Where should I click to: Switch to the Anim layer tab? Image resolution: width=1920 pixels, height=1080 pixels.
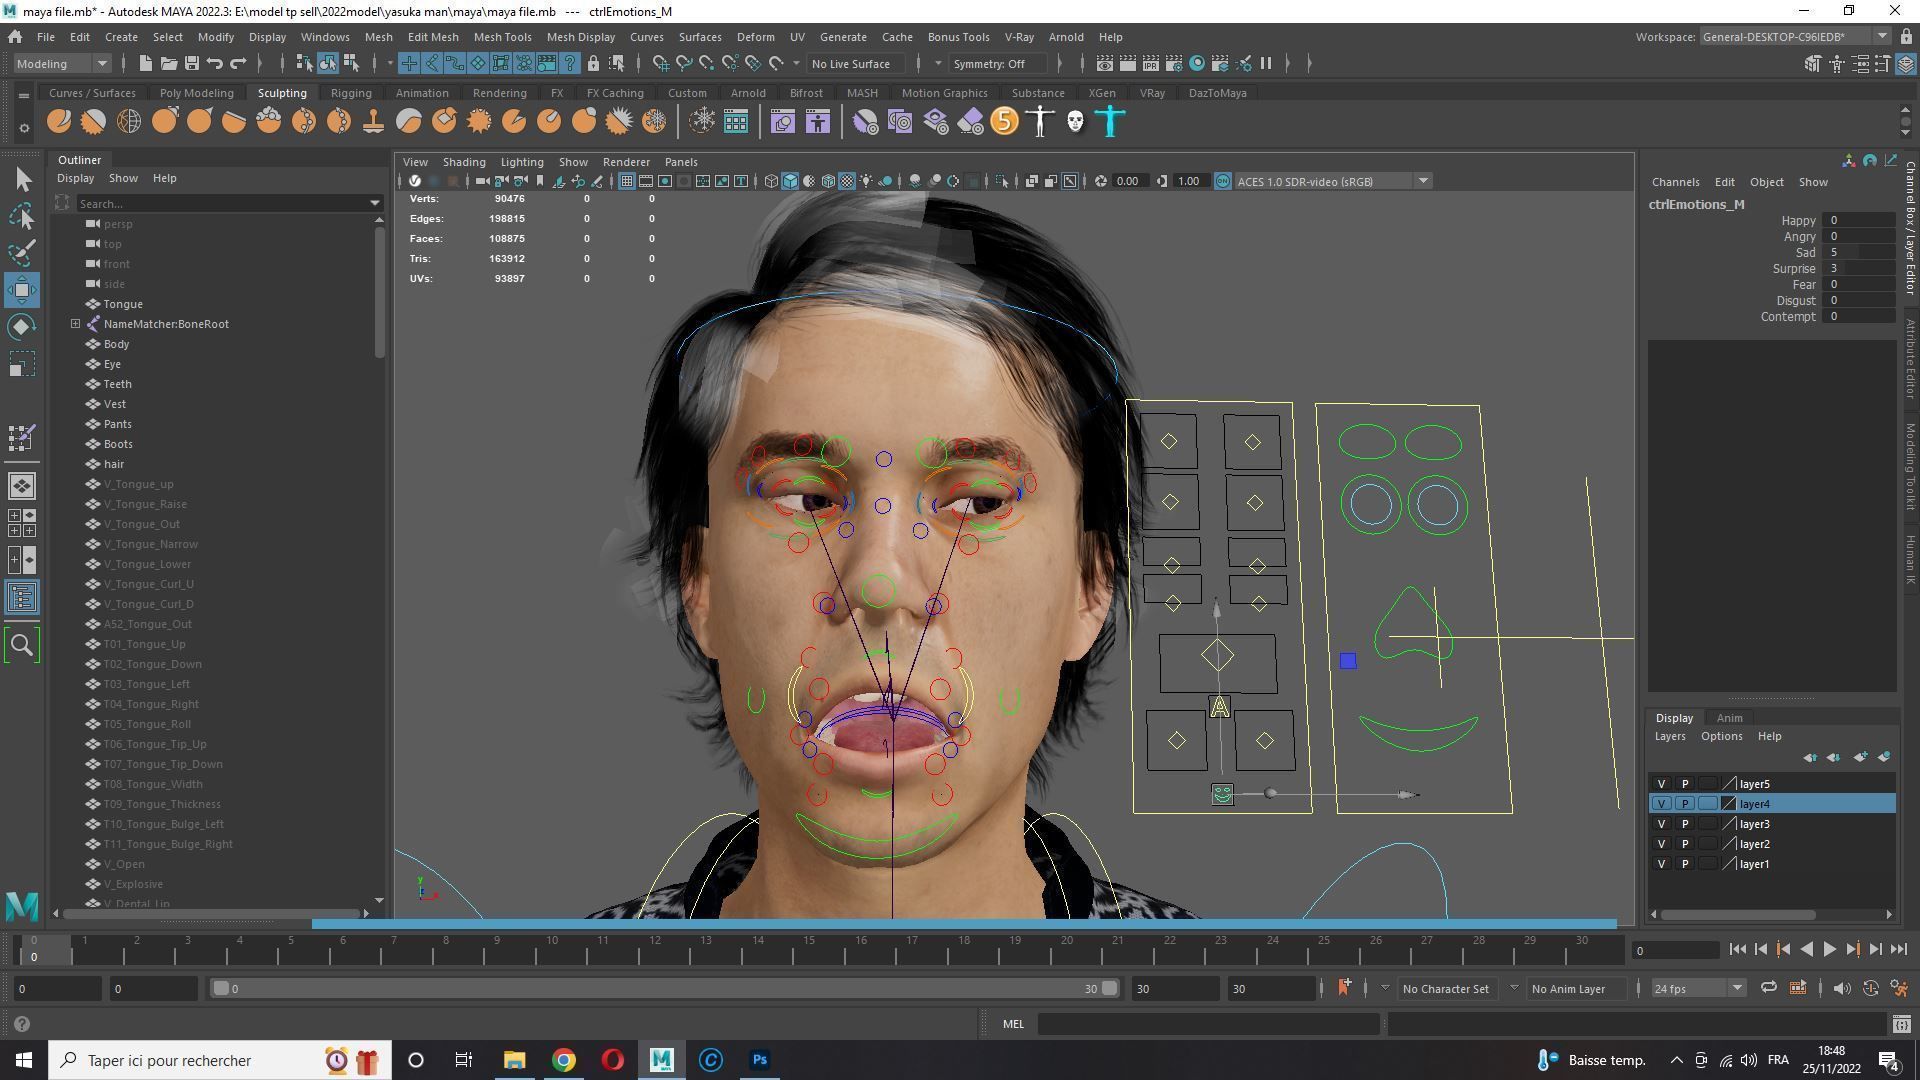pos(1729,718)
